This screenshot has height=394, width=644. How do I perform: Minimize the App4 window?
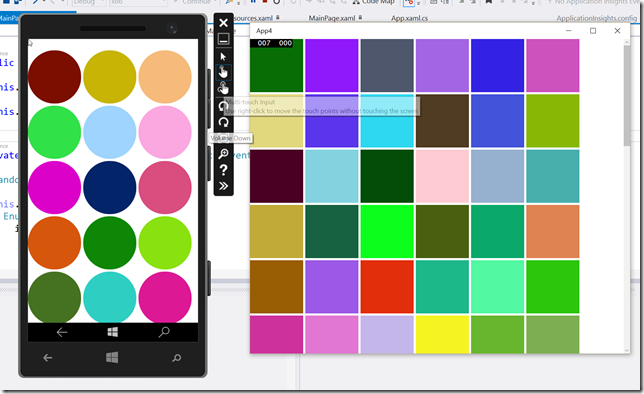click(569, 31)
